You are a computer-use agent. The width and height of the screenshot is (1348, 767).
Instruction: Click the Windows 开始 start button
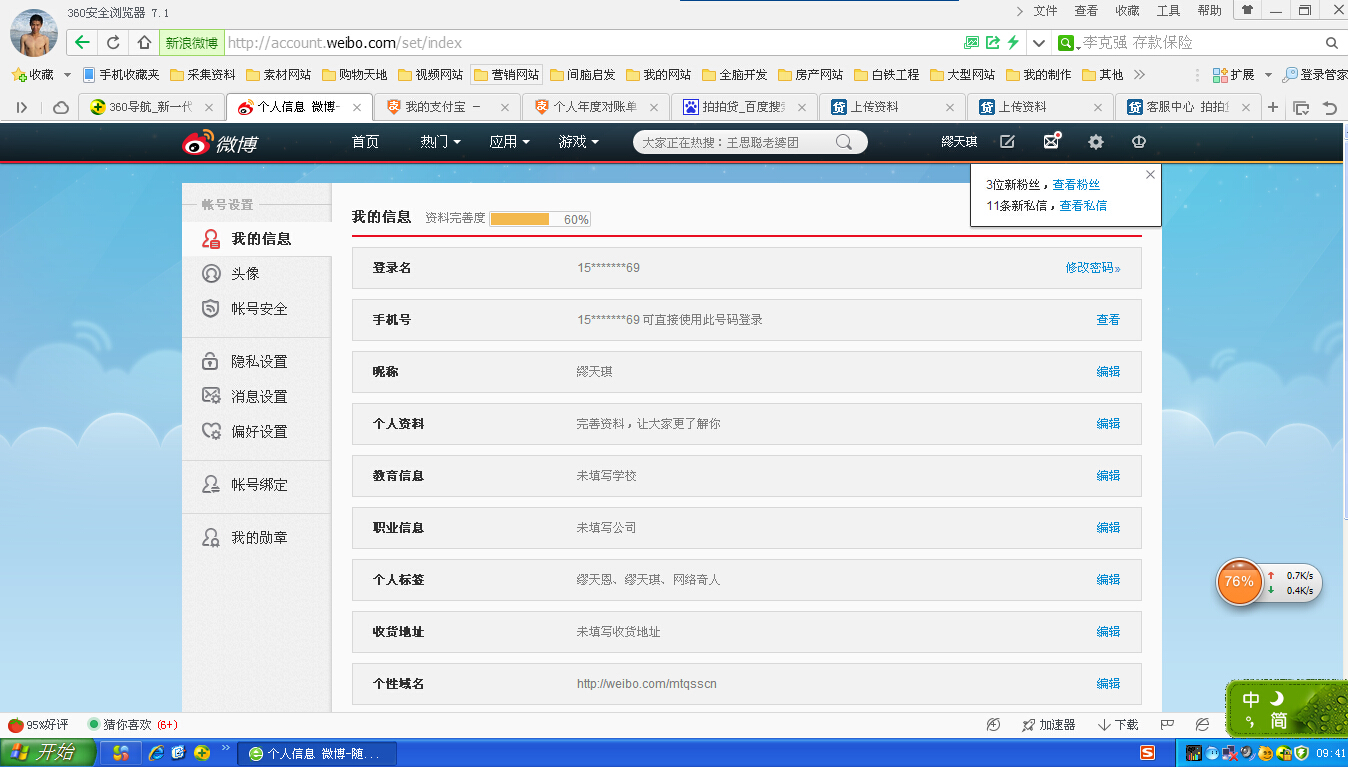point(47,753)
